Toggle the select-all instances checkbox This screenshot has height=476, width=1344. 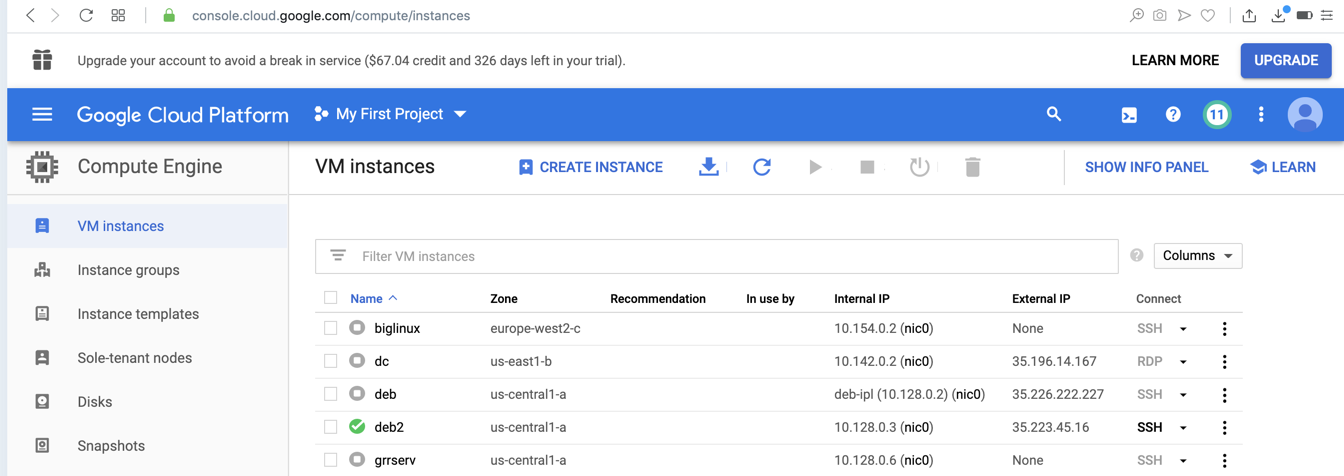331,298
